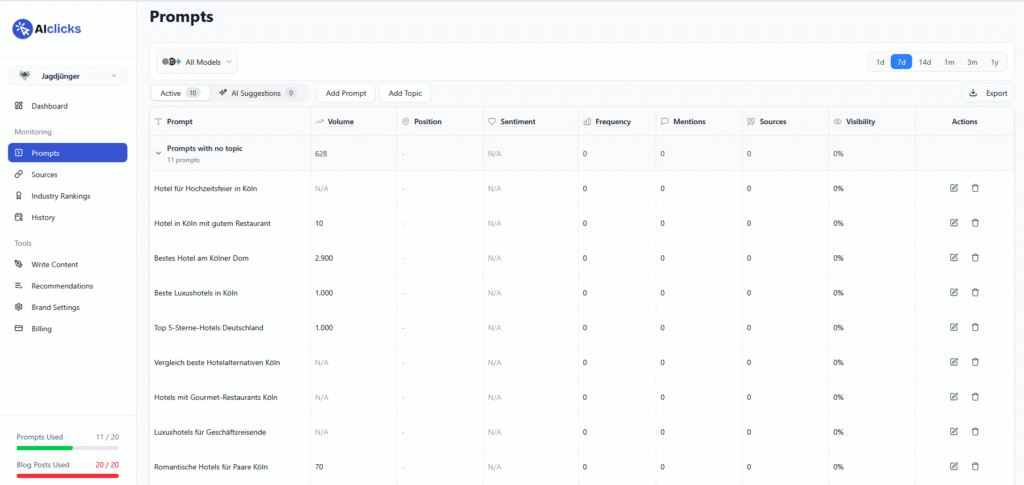The width and height of the screenshot is (1024, 485).
Task: Click the edit icon for Bestes Hotel am Kölner Dom
Action: click(954, 258)
